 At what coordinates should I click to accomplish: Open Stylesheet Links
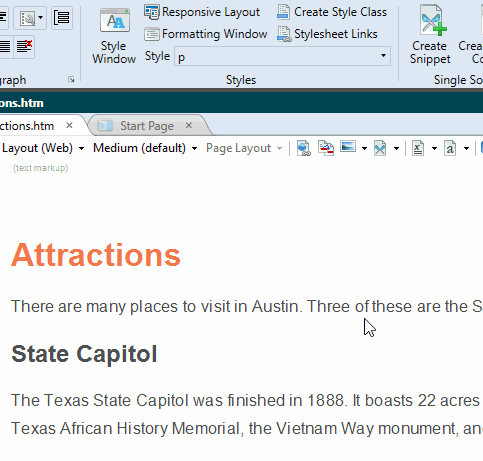327,34
